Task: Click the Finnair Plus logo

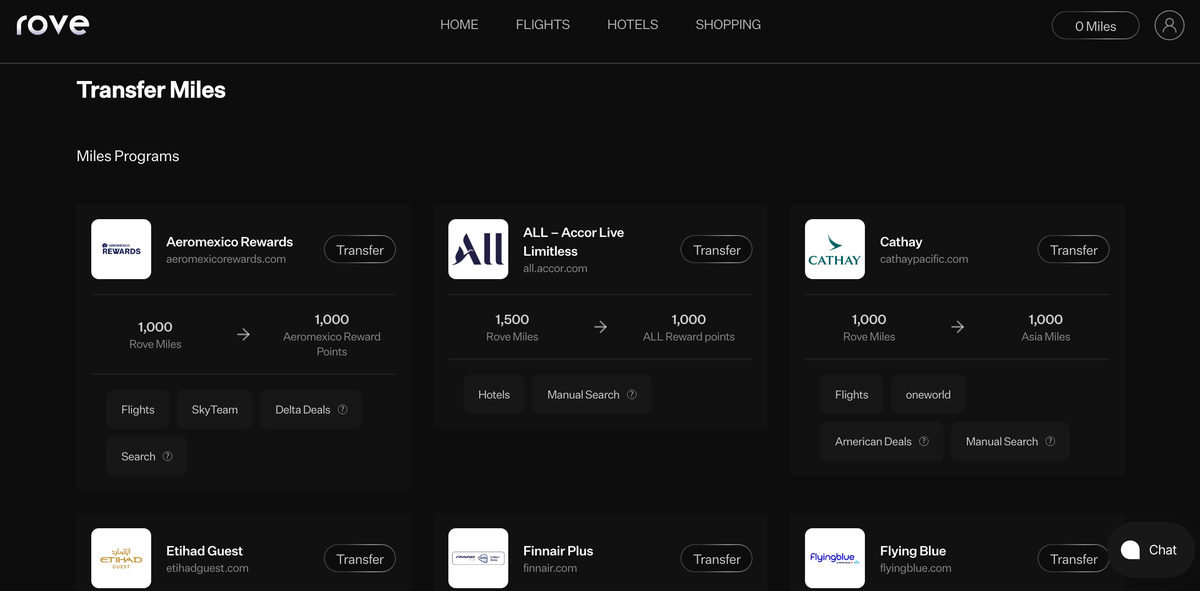Action: (478, 558)
